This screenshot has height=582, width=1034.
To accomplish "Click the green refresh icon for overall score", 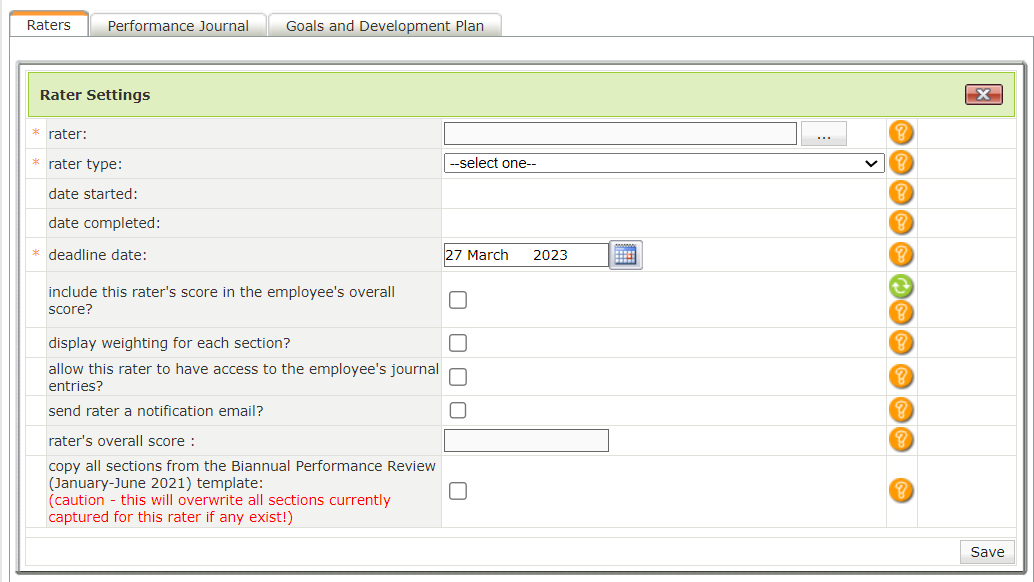I will tap(901, 287).
